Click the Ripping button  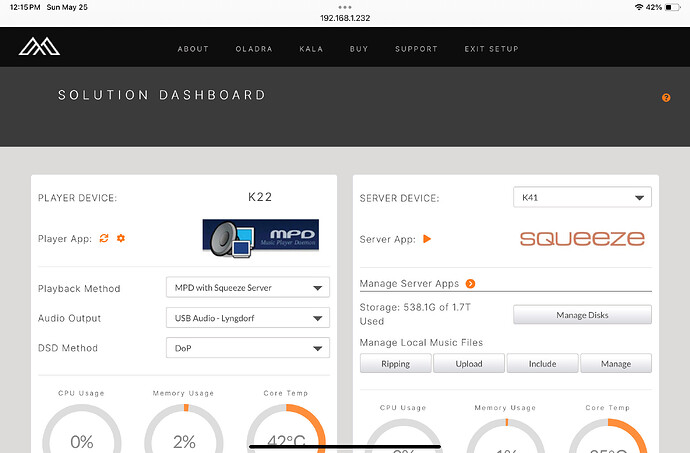coord(396,364)
